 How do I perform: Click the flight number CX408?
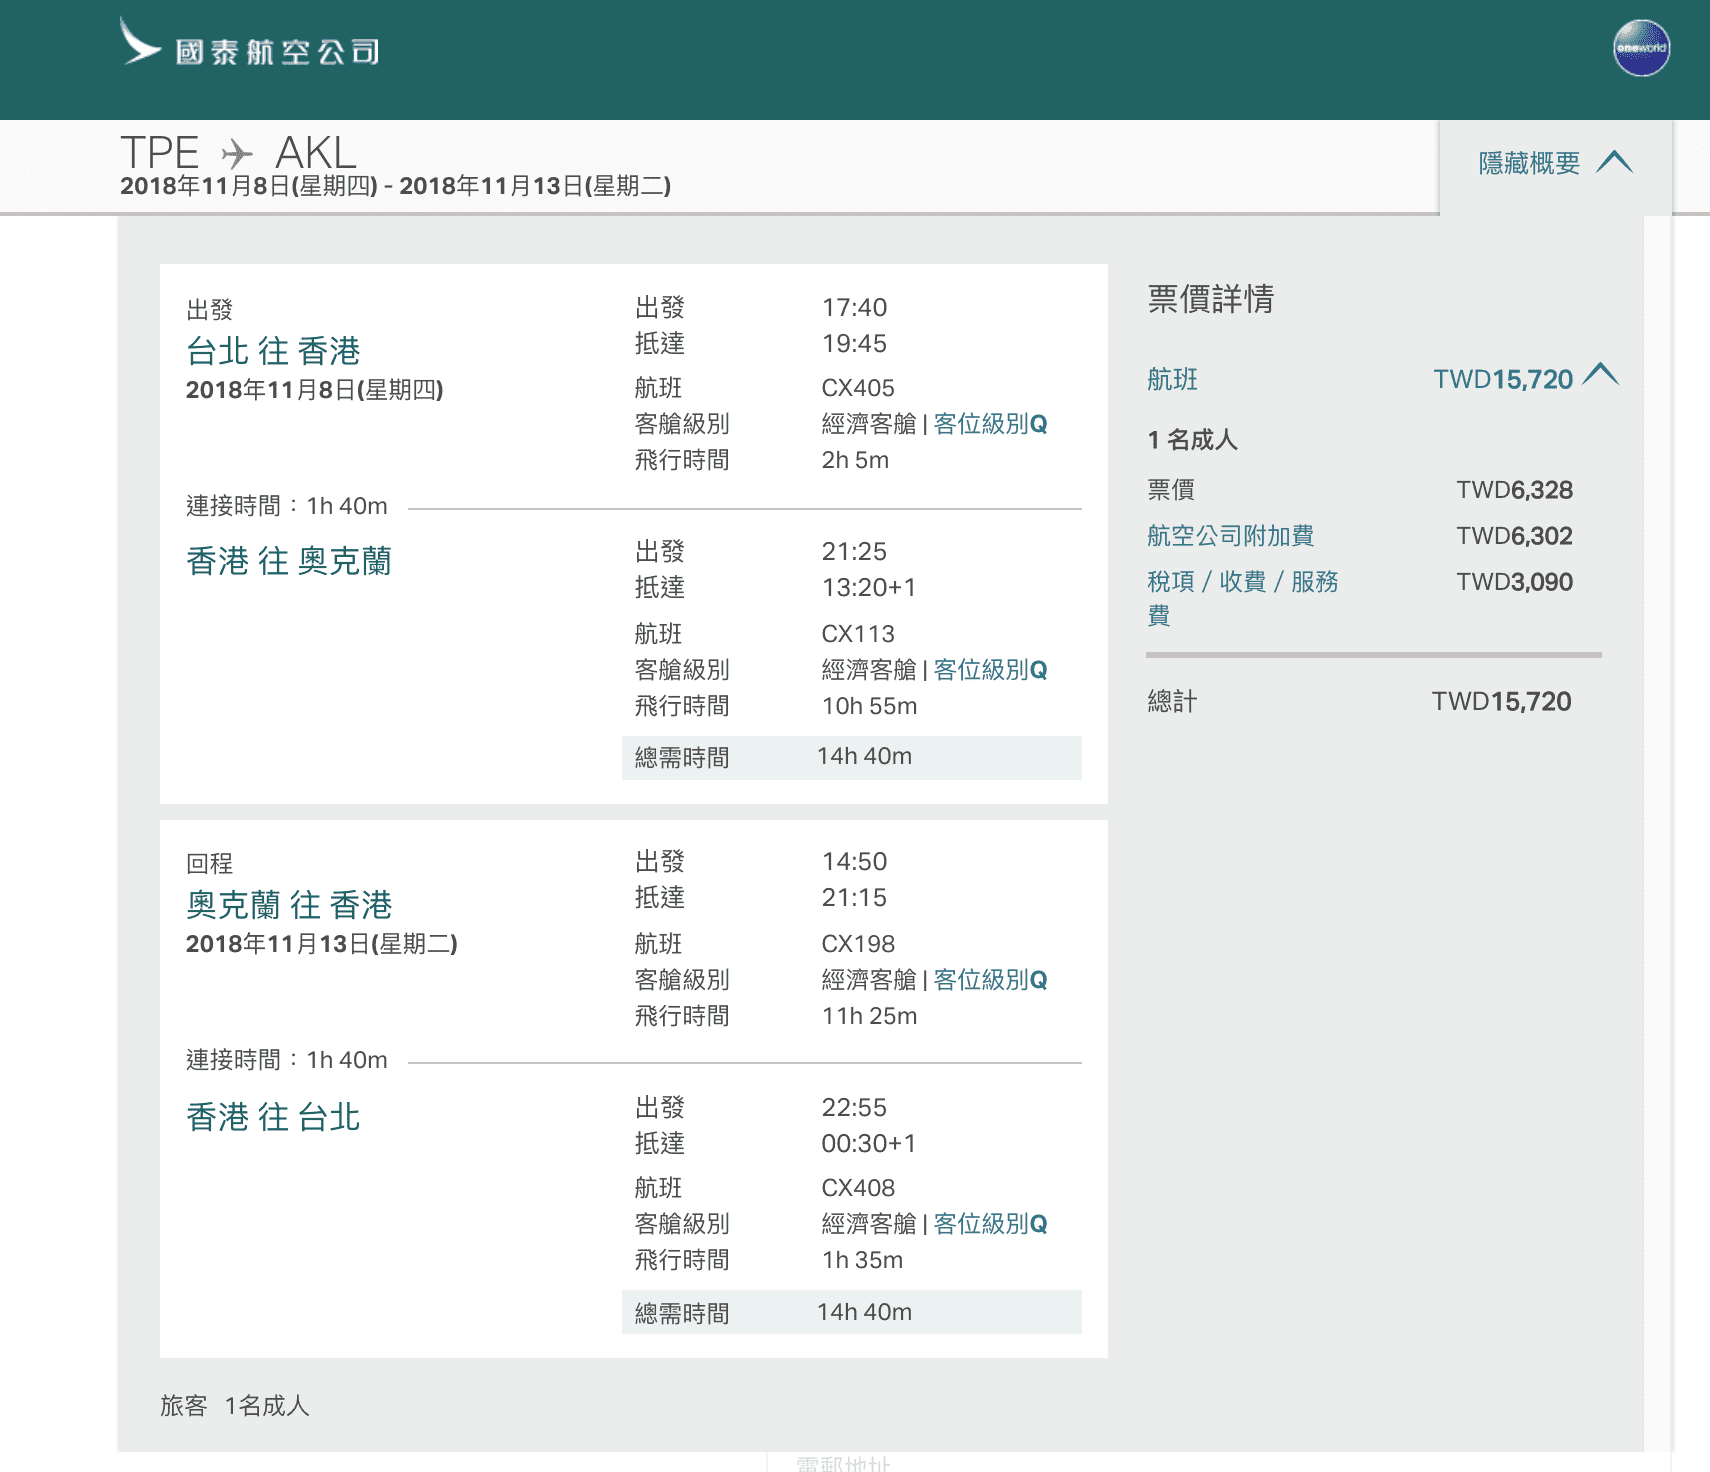[858, 1188]
